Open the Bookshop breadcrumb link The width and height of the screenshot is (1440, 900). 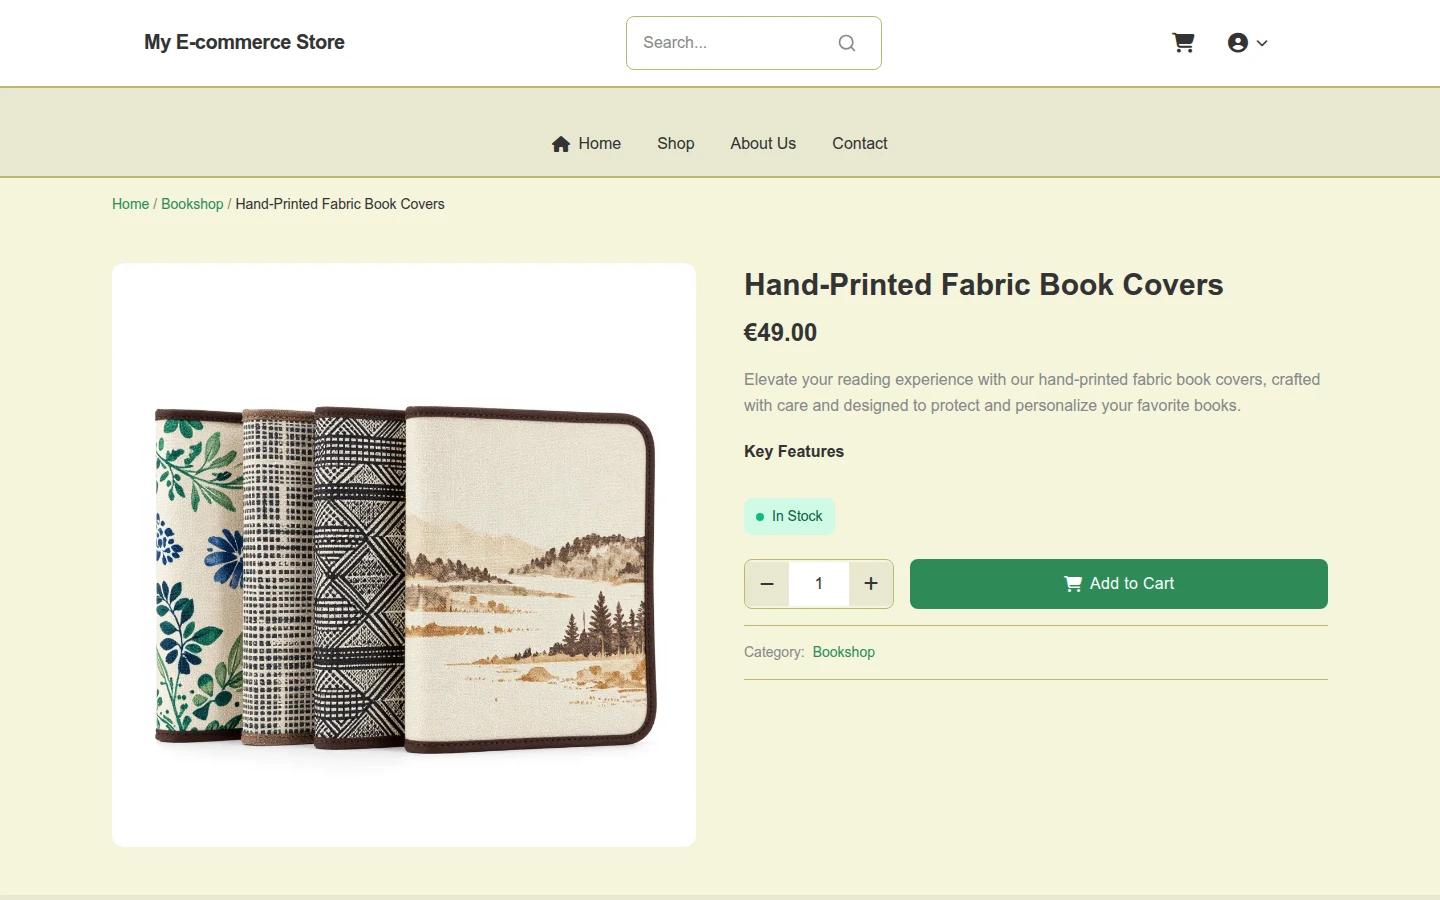pyautogui.click(x=192, y=204)
